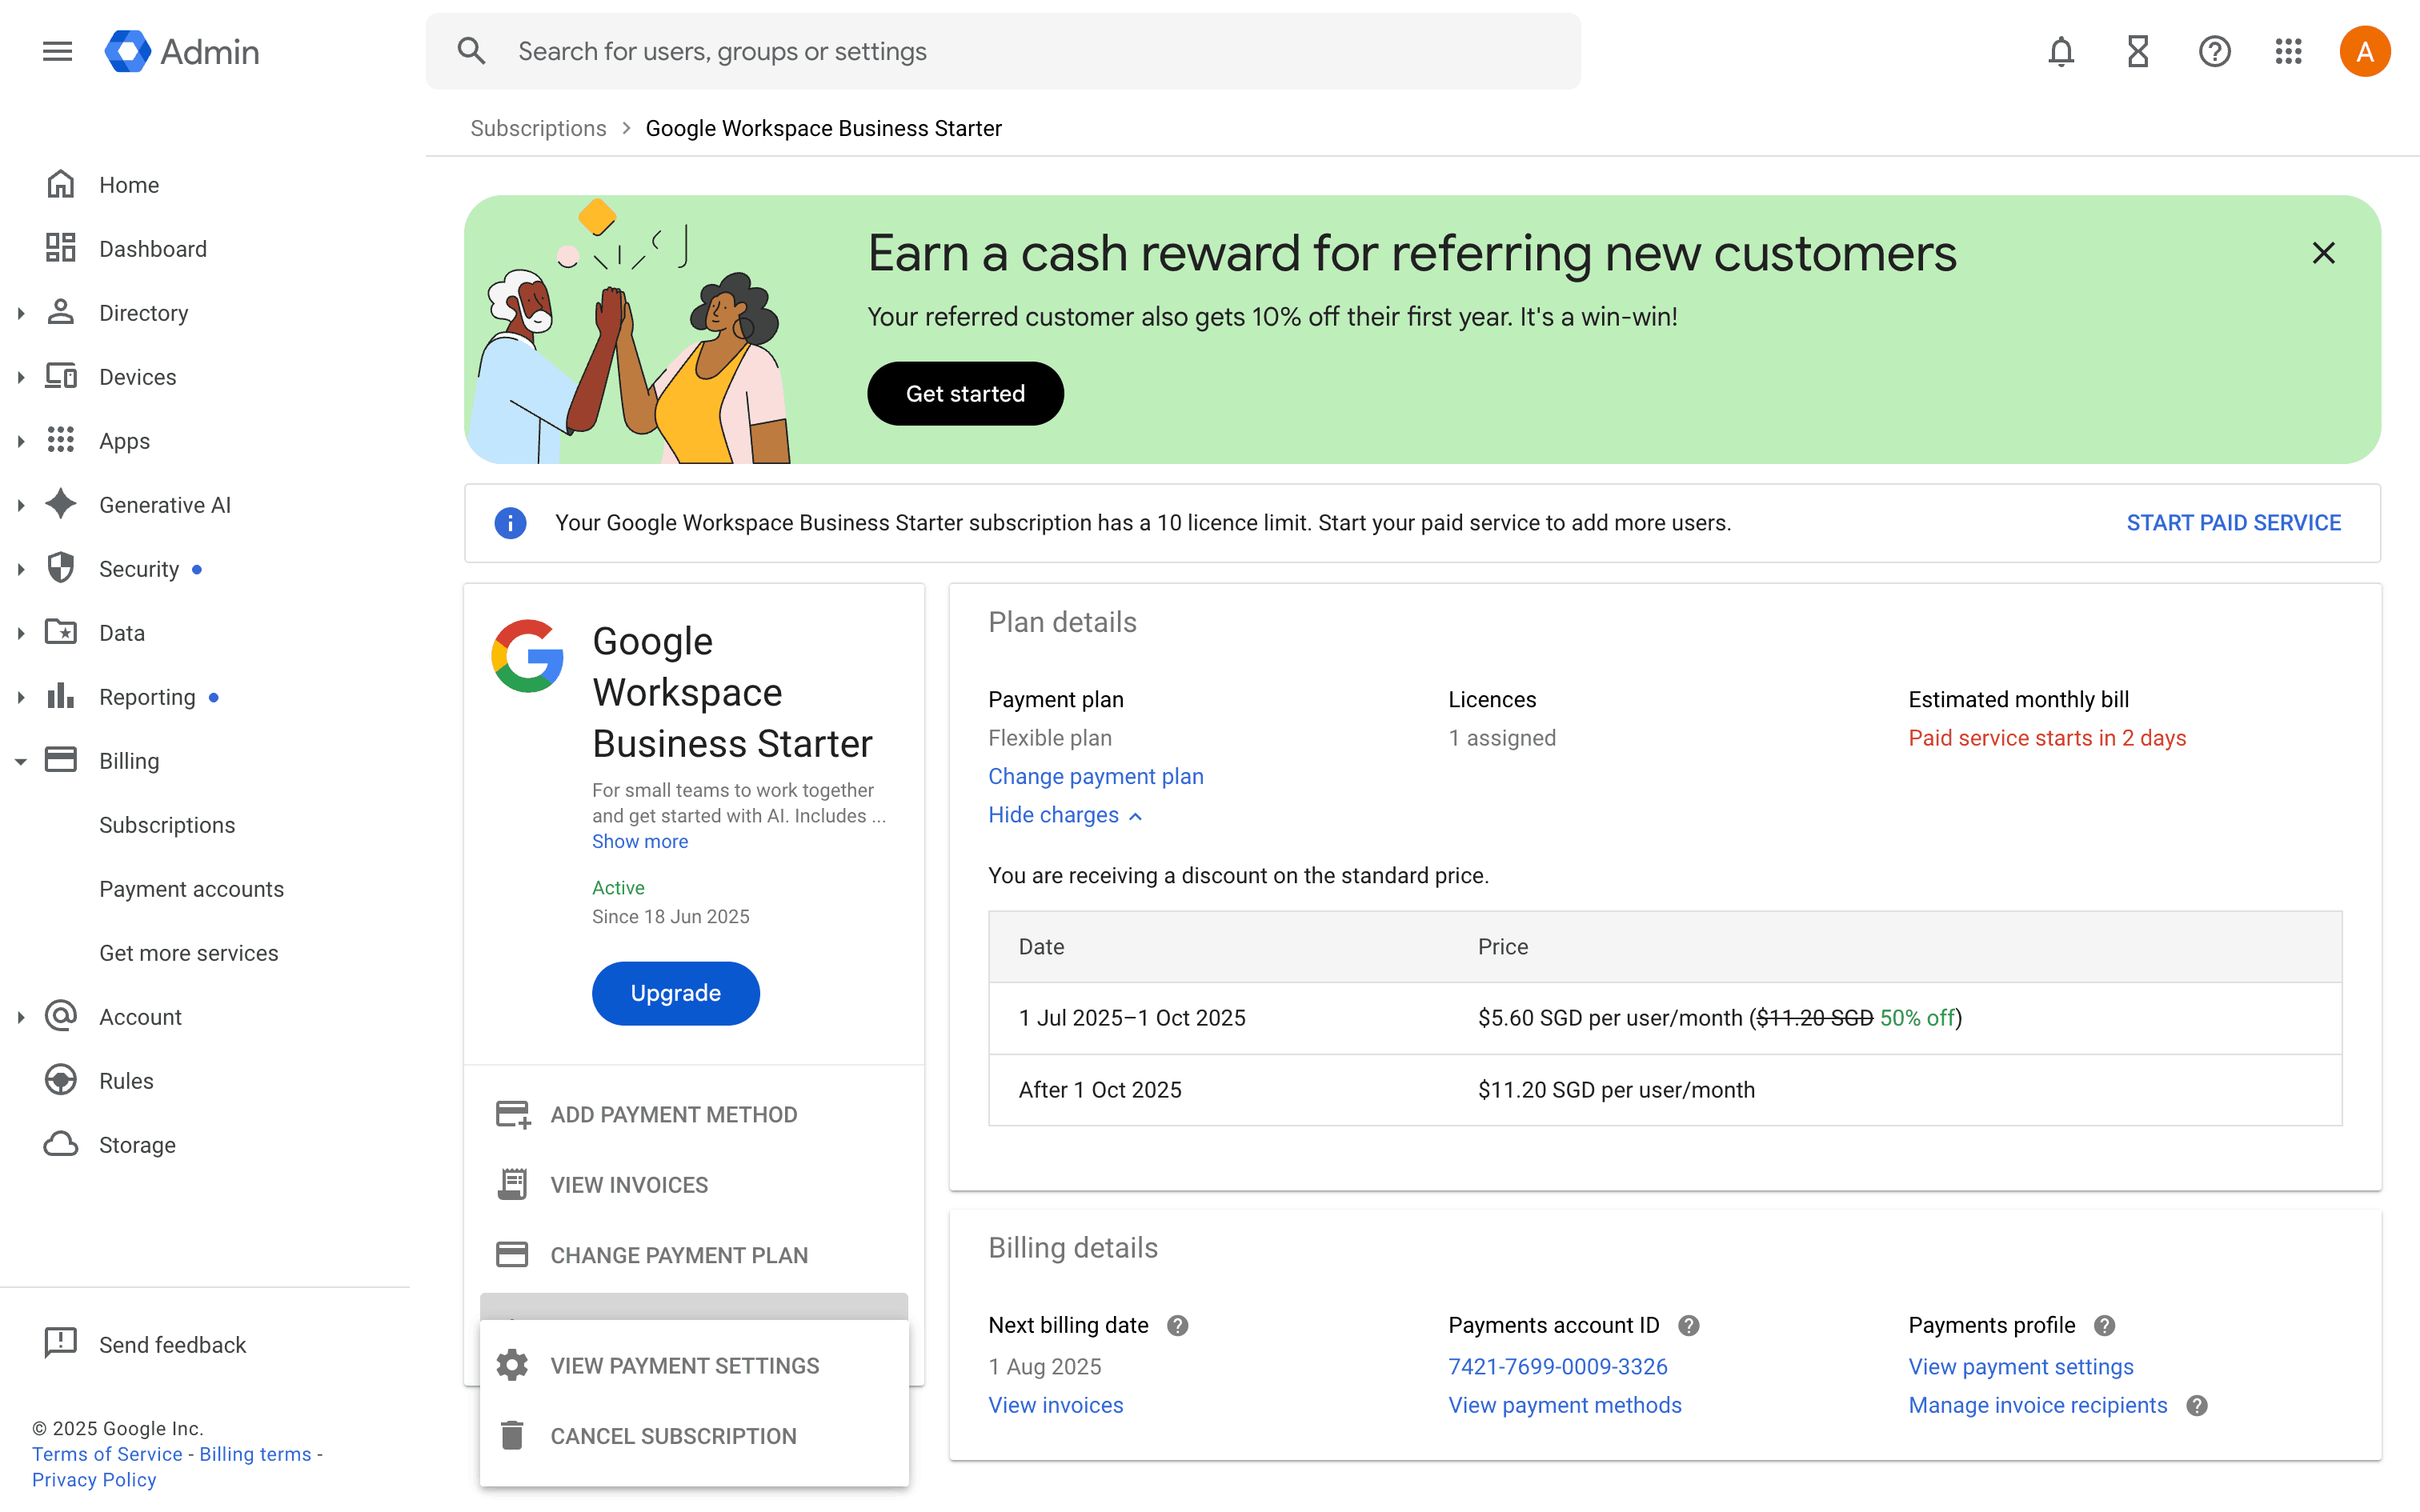Click the Start Paid Service link

pyautogui.click(x=2233, y=523)
